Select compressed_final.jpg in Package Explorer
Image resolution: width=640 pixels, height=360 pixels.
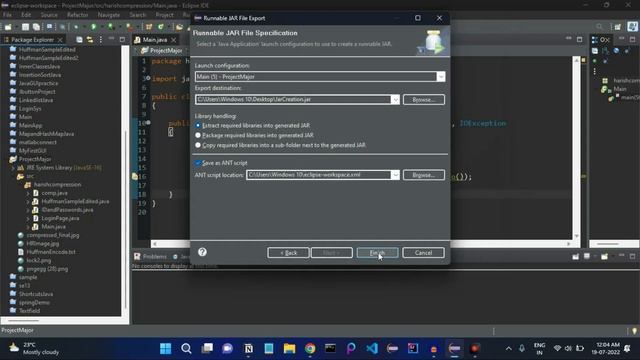53,236
